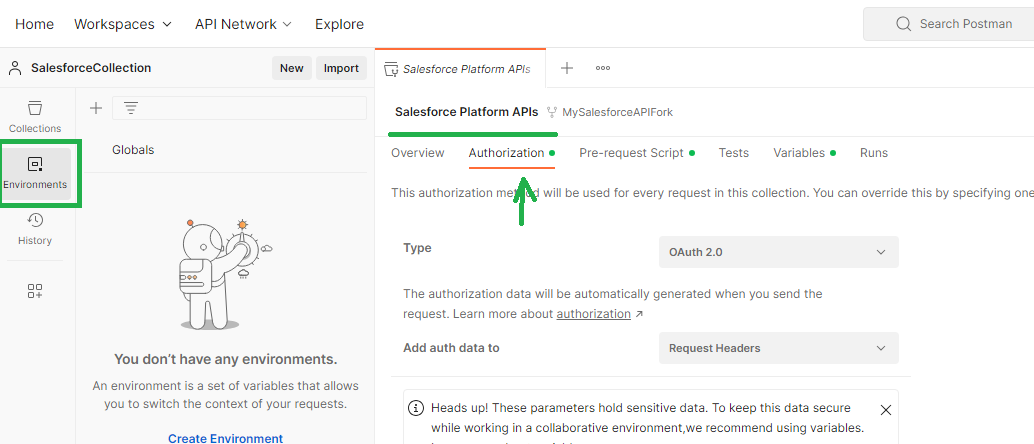Select the Salesforce Platform APIs open tab
This screenshot has height=444, width=1034.
tap(460, 69)
